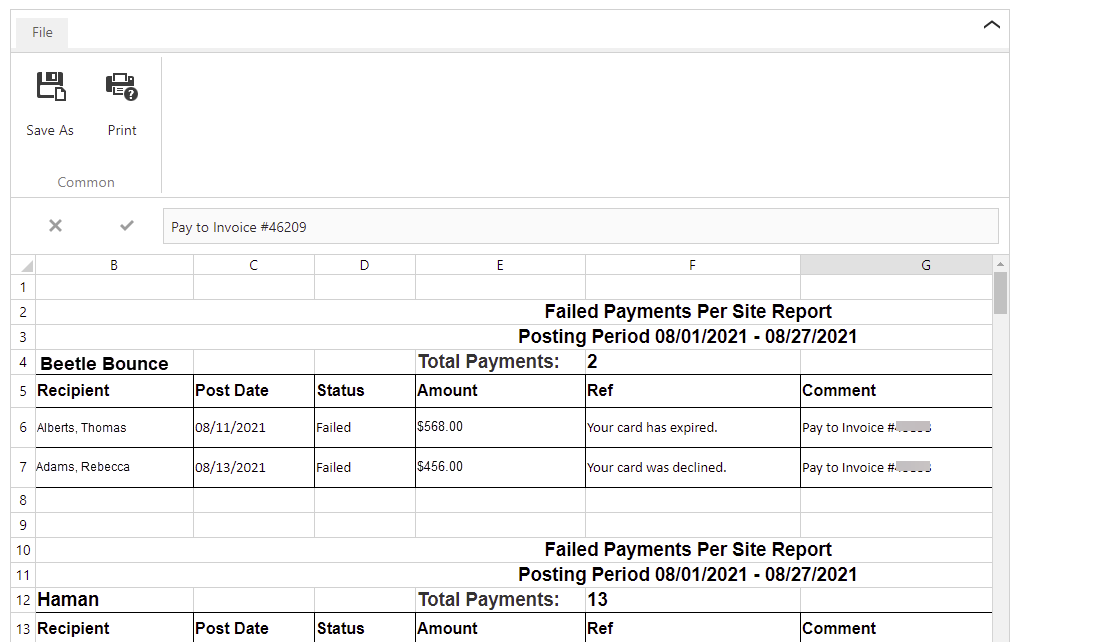The image size is (1096, 642).
Task: Select row 4 header
Action: (23, 362)
